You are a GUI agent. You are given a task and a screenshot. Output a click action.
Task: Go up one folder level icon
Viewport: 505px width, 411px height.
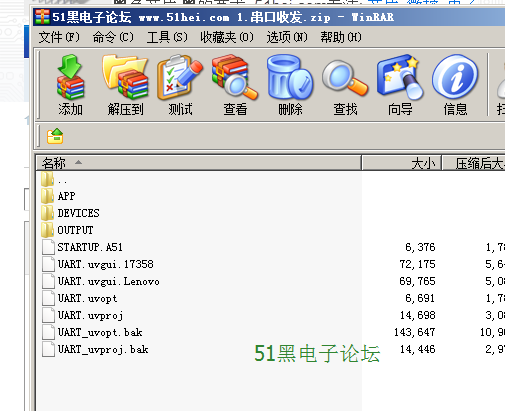pyautogui.click(x=55, y=136)
